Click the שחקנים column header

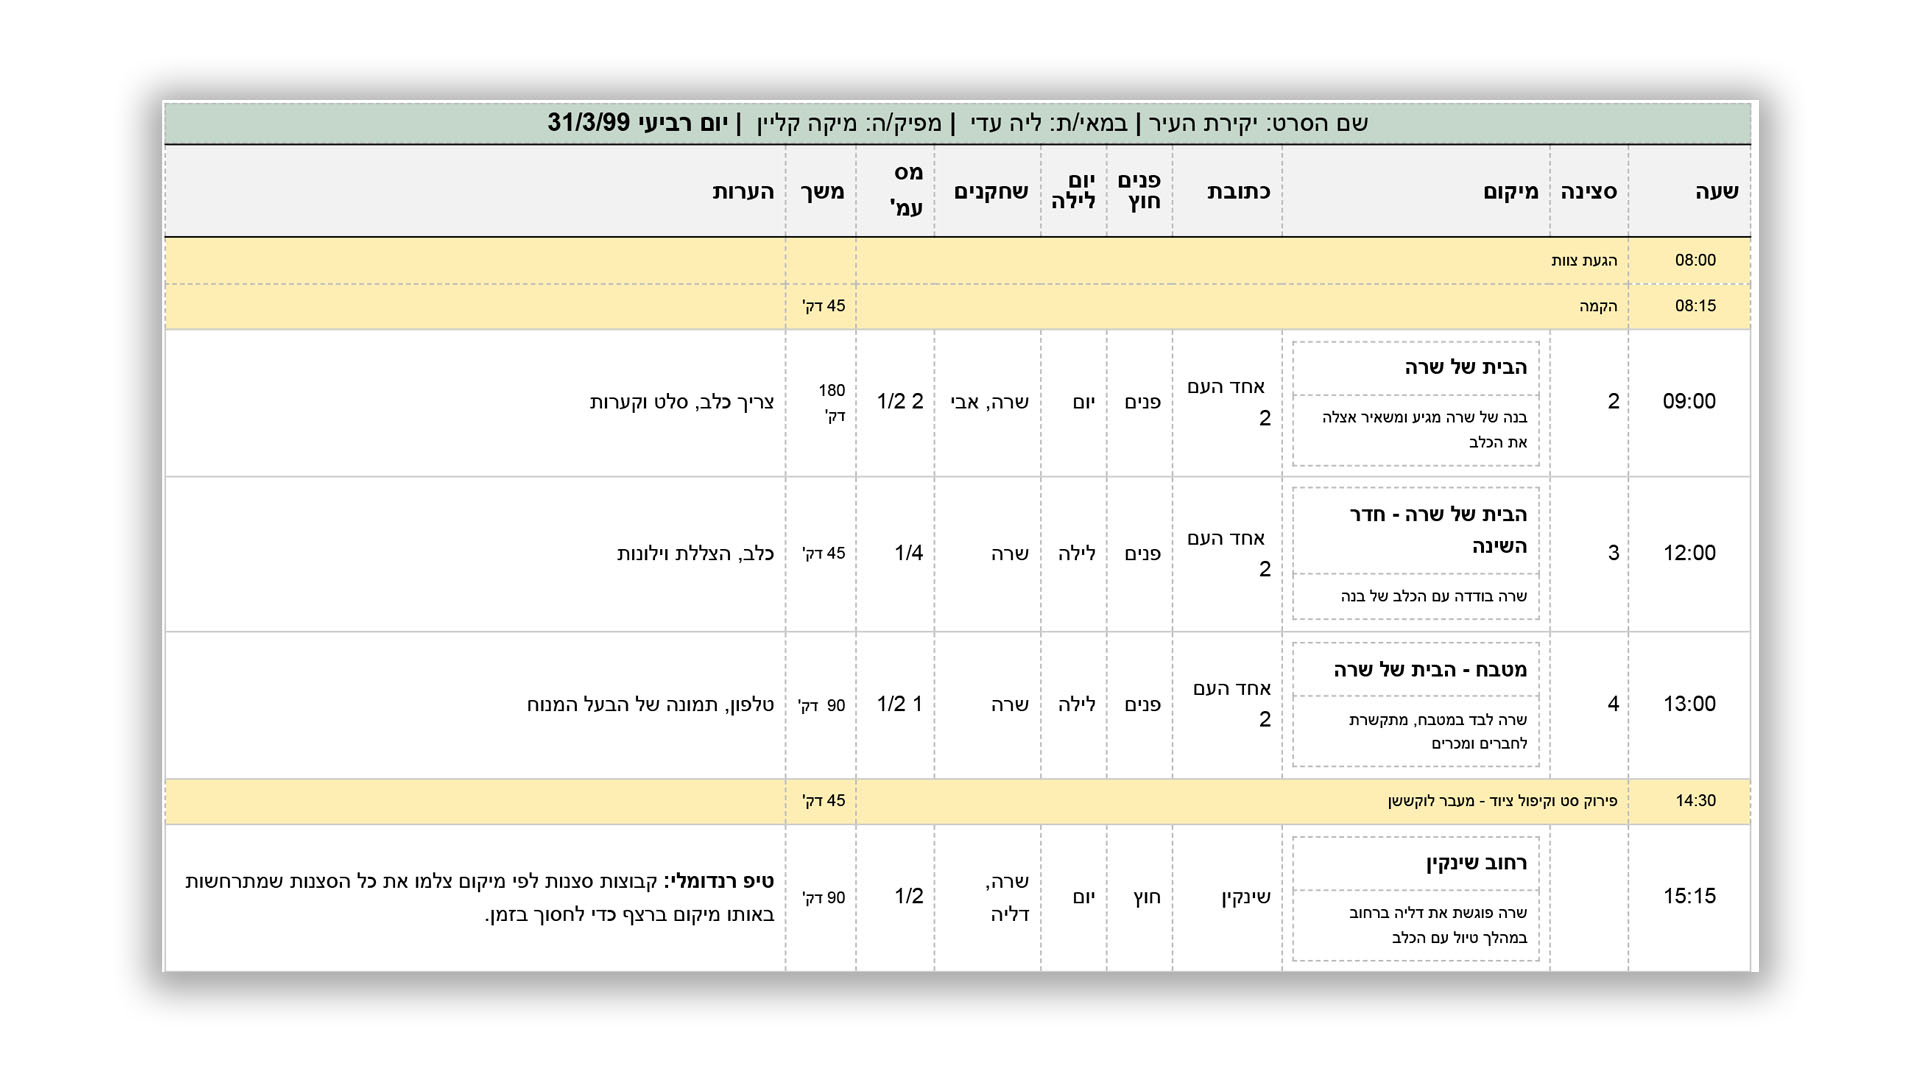click(990, 192)
